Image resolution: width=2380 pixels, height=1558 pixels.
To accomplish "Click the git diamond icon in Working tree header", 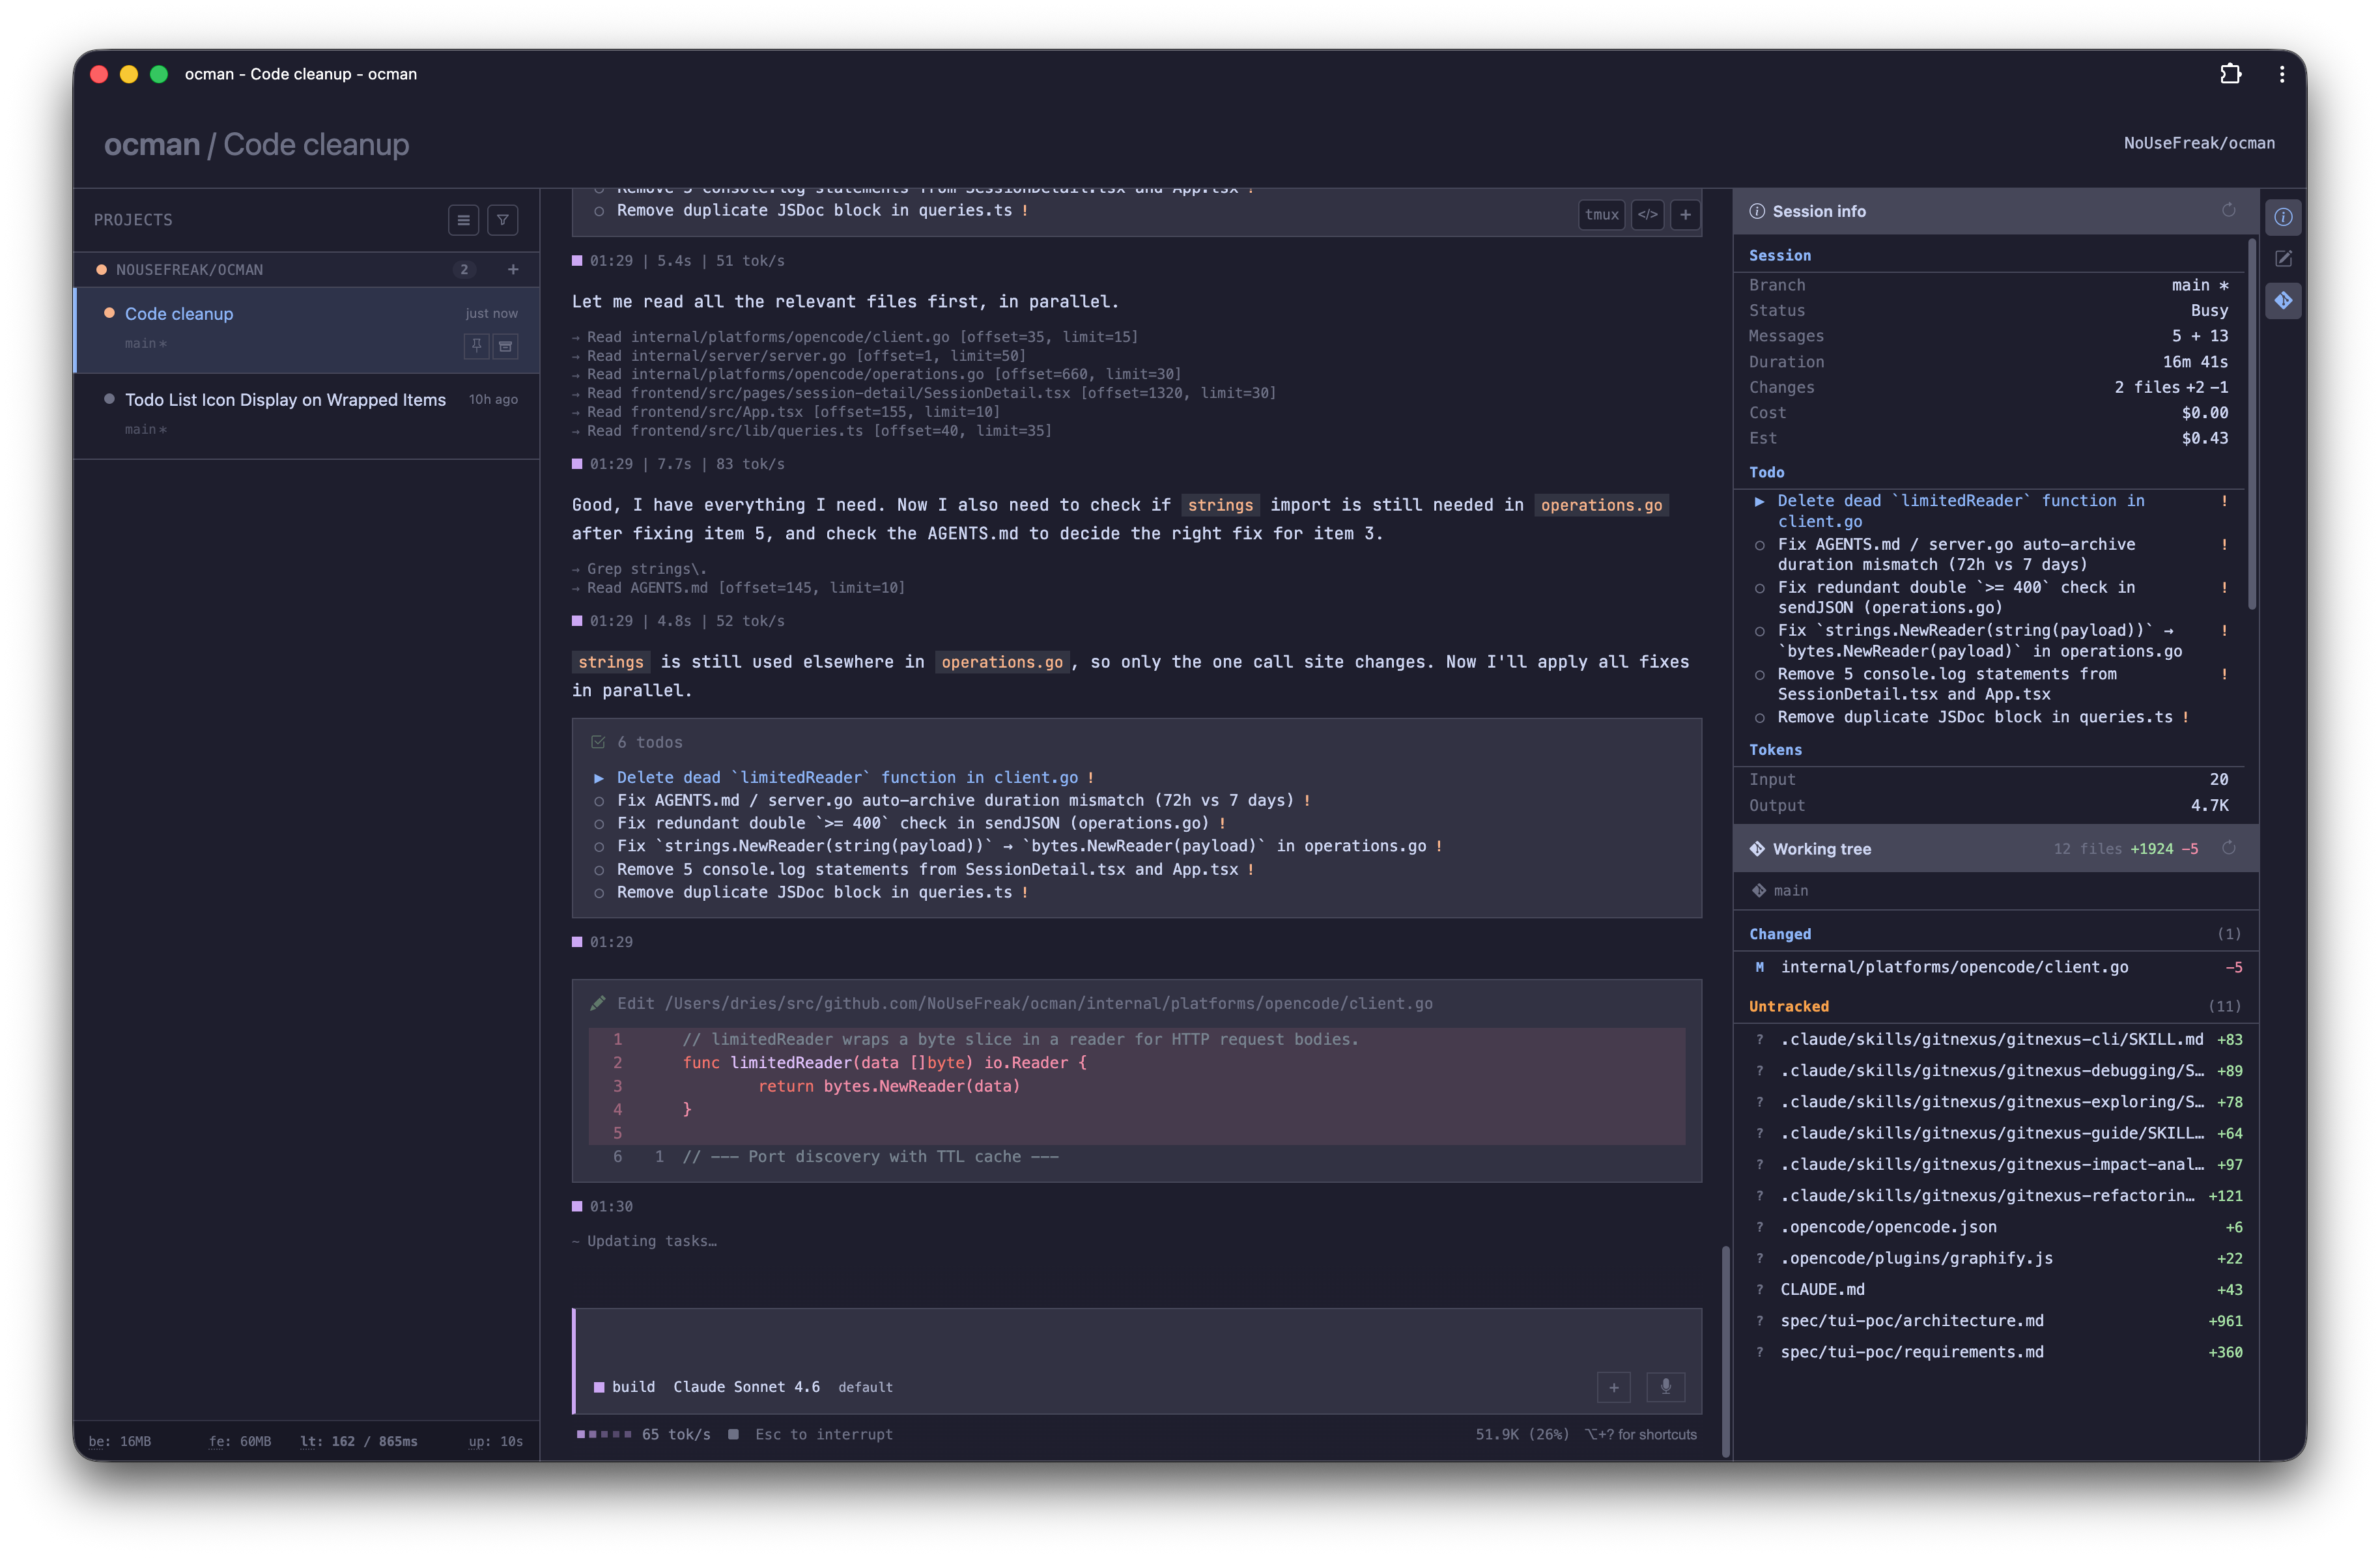I will (x=1757, y=849).
